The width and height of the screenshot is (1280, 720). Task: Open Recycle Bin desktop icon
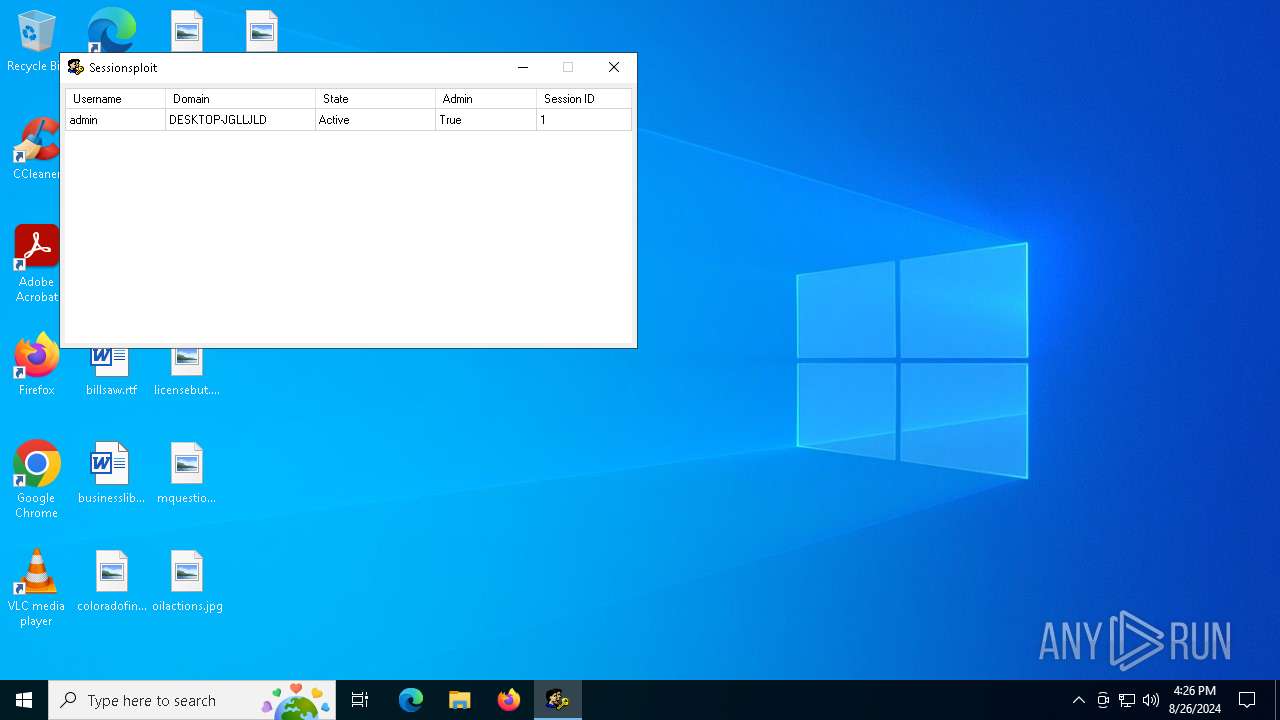(x=34, y=42)
